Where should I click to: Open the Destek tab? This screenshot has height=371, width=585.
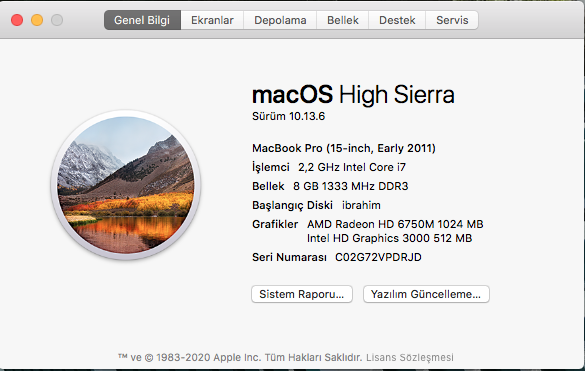(x=397, y=20)
